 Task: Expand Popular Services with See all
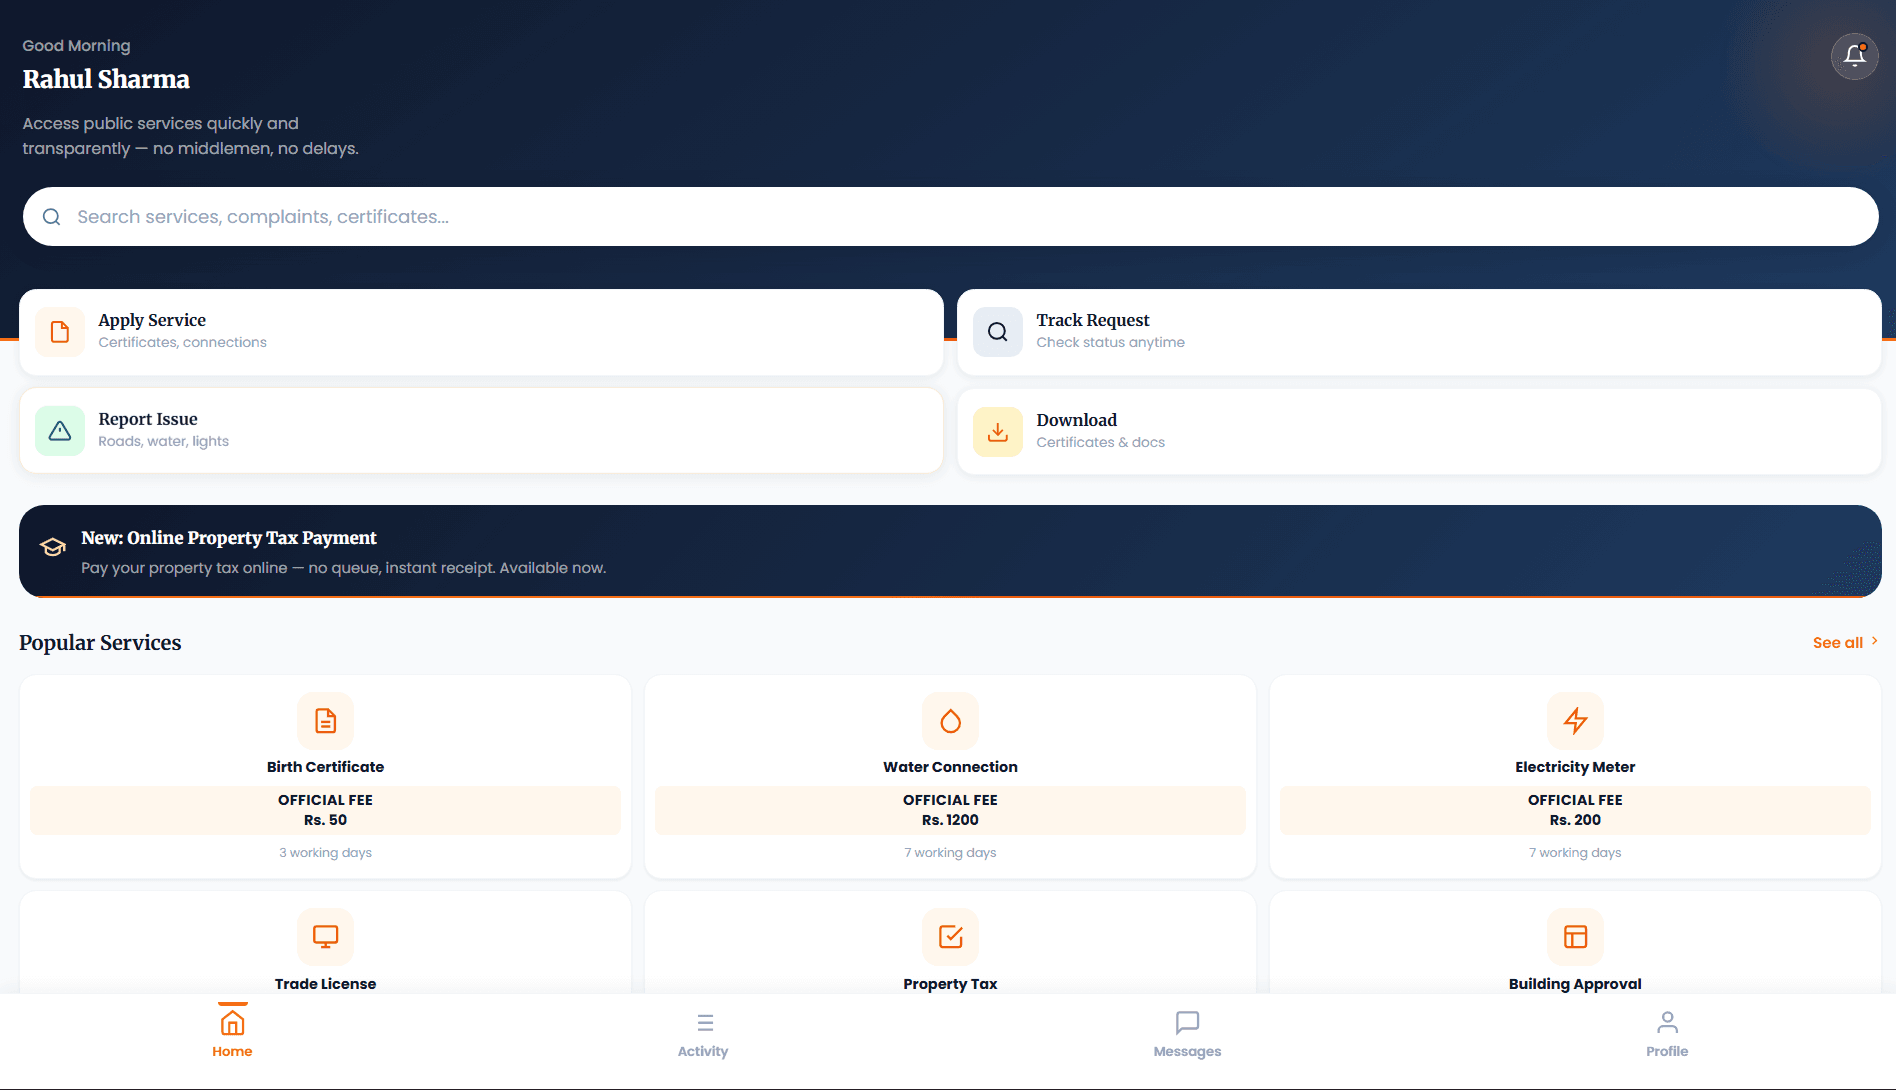[x=1846, y=643]
